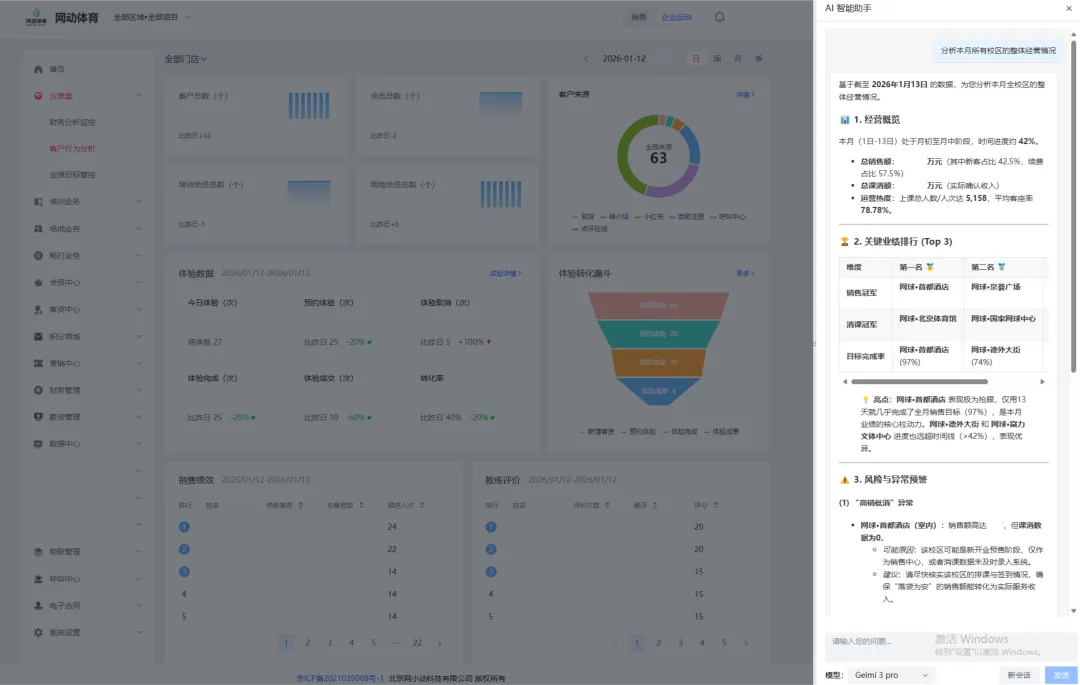Viewport: 1080px width, 685px height.
Task: Switch date range to 周 view
Action: click(x=717, y=59)
